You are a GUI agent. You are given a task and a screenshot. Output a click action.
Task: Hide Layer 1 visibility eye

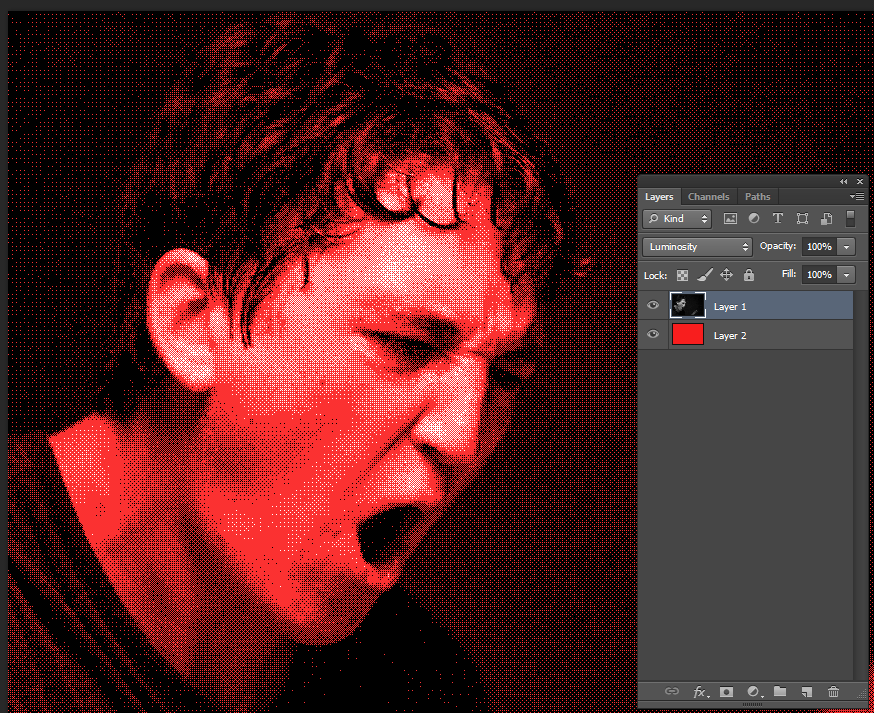[x=653, y=305]
